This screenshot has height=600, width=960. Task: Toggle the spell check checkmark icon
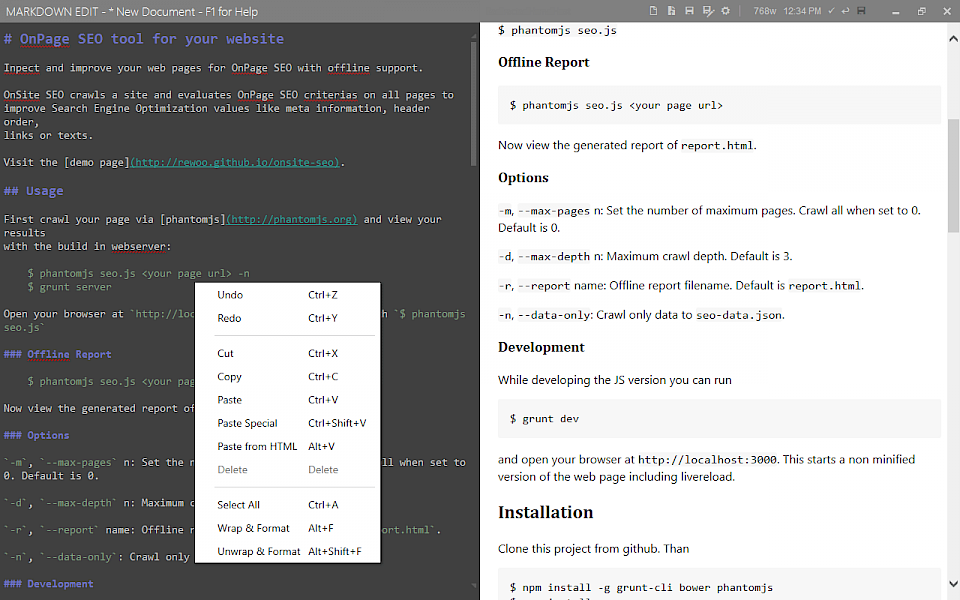tap(831, 11)
